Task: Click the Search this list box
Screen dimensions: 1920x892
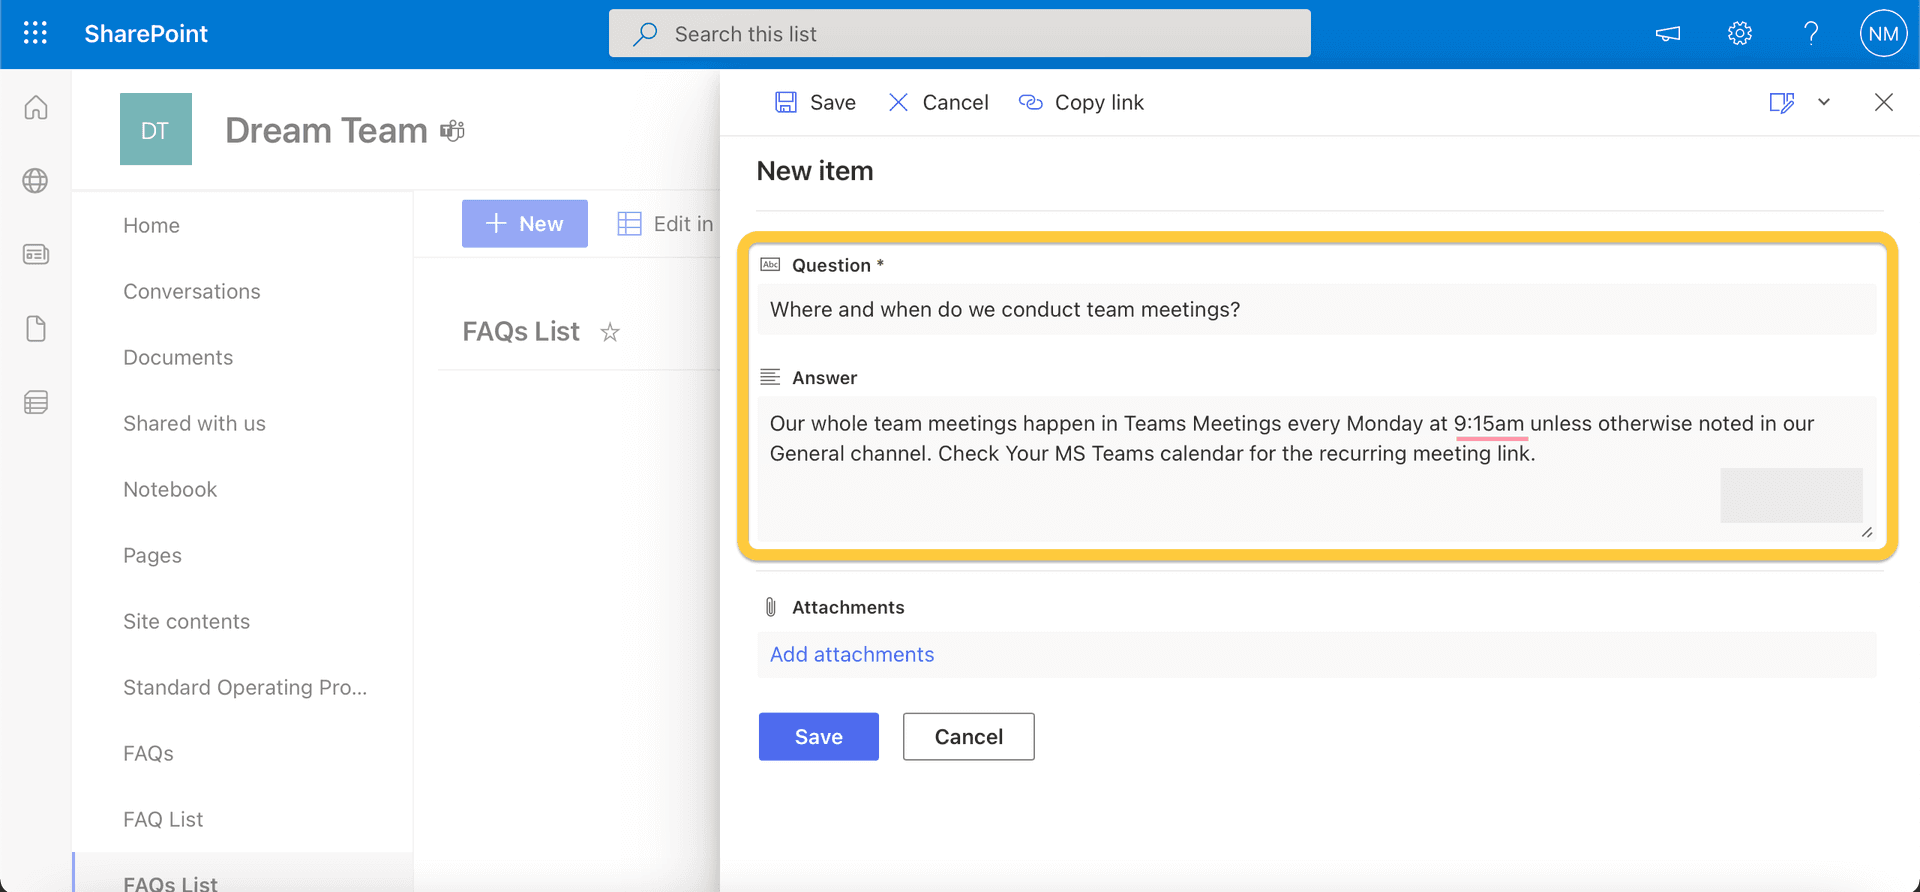Action: tap(959, 34)
